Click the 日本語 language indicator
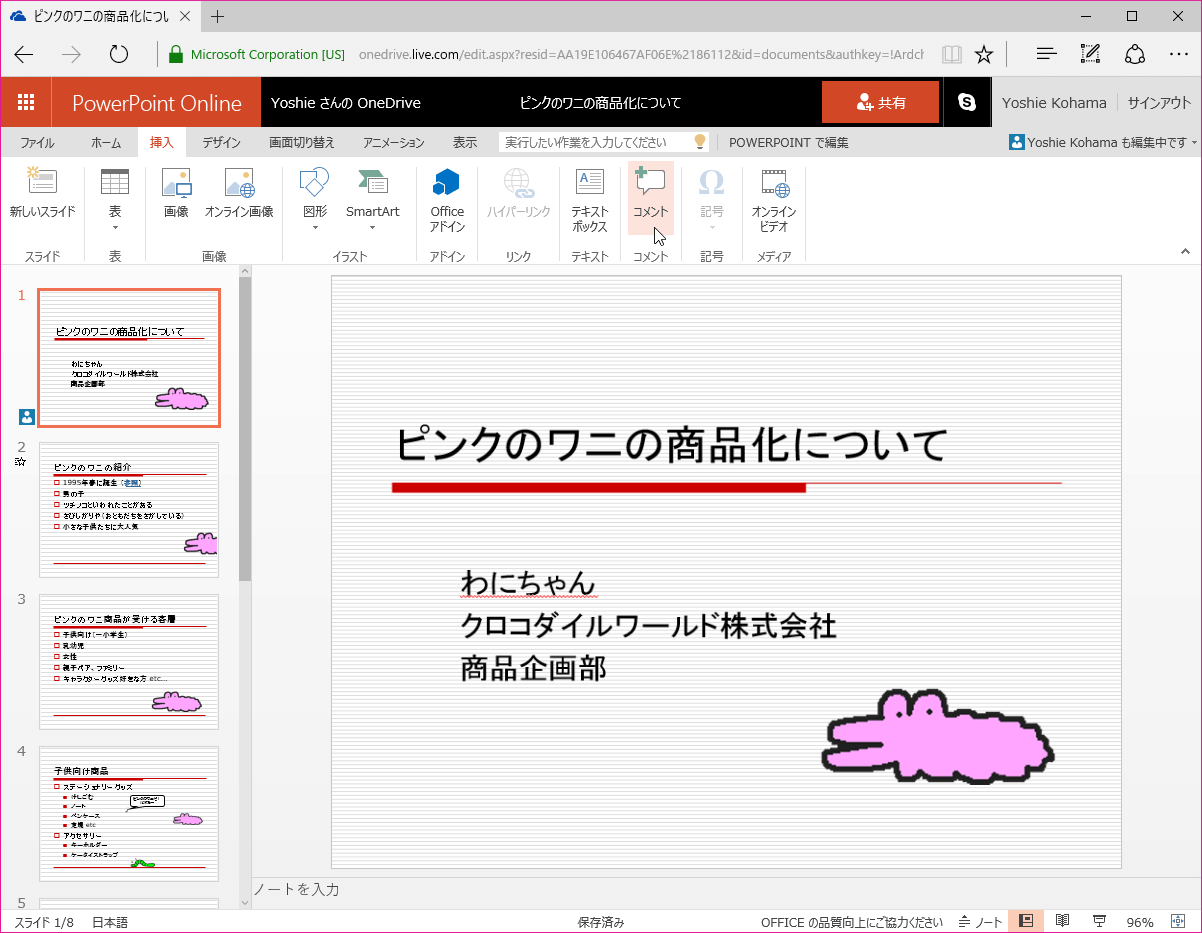 tap(110, 922)
